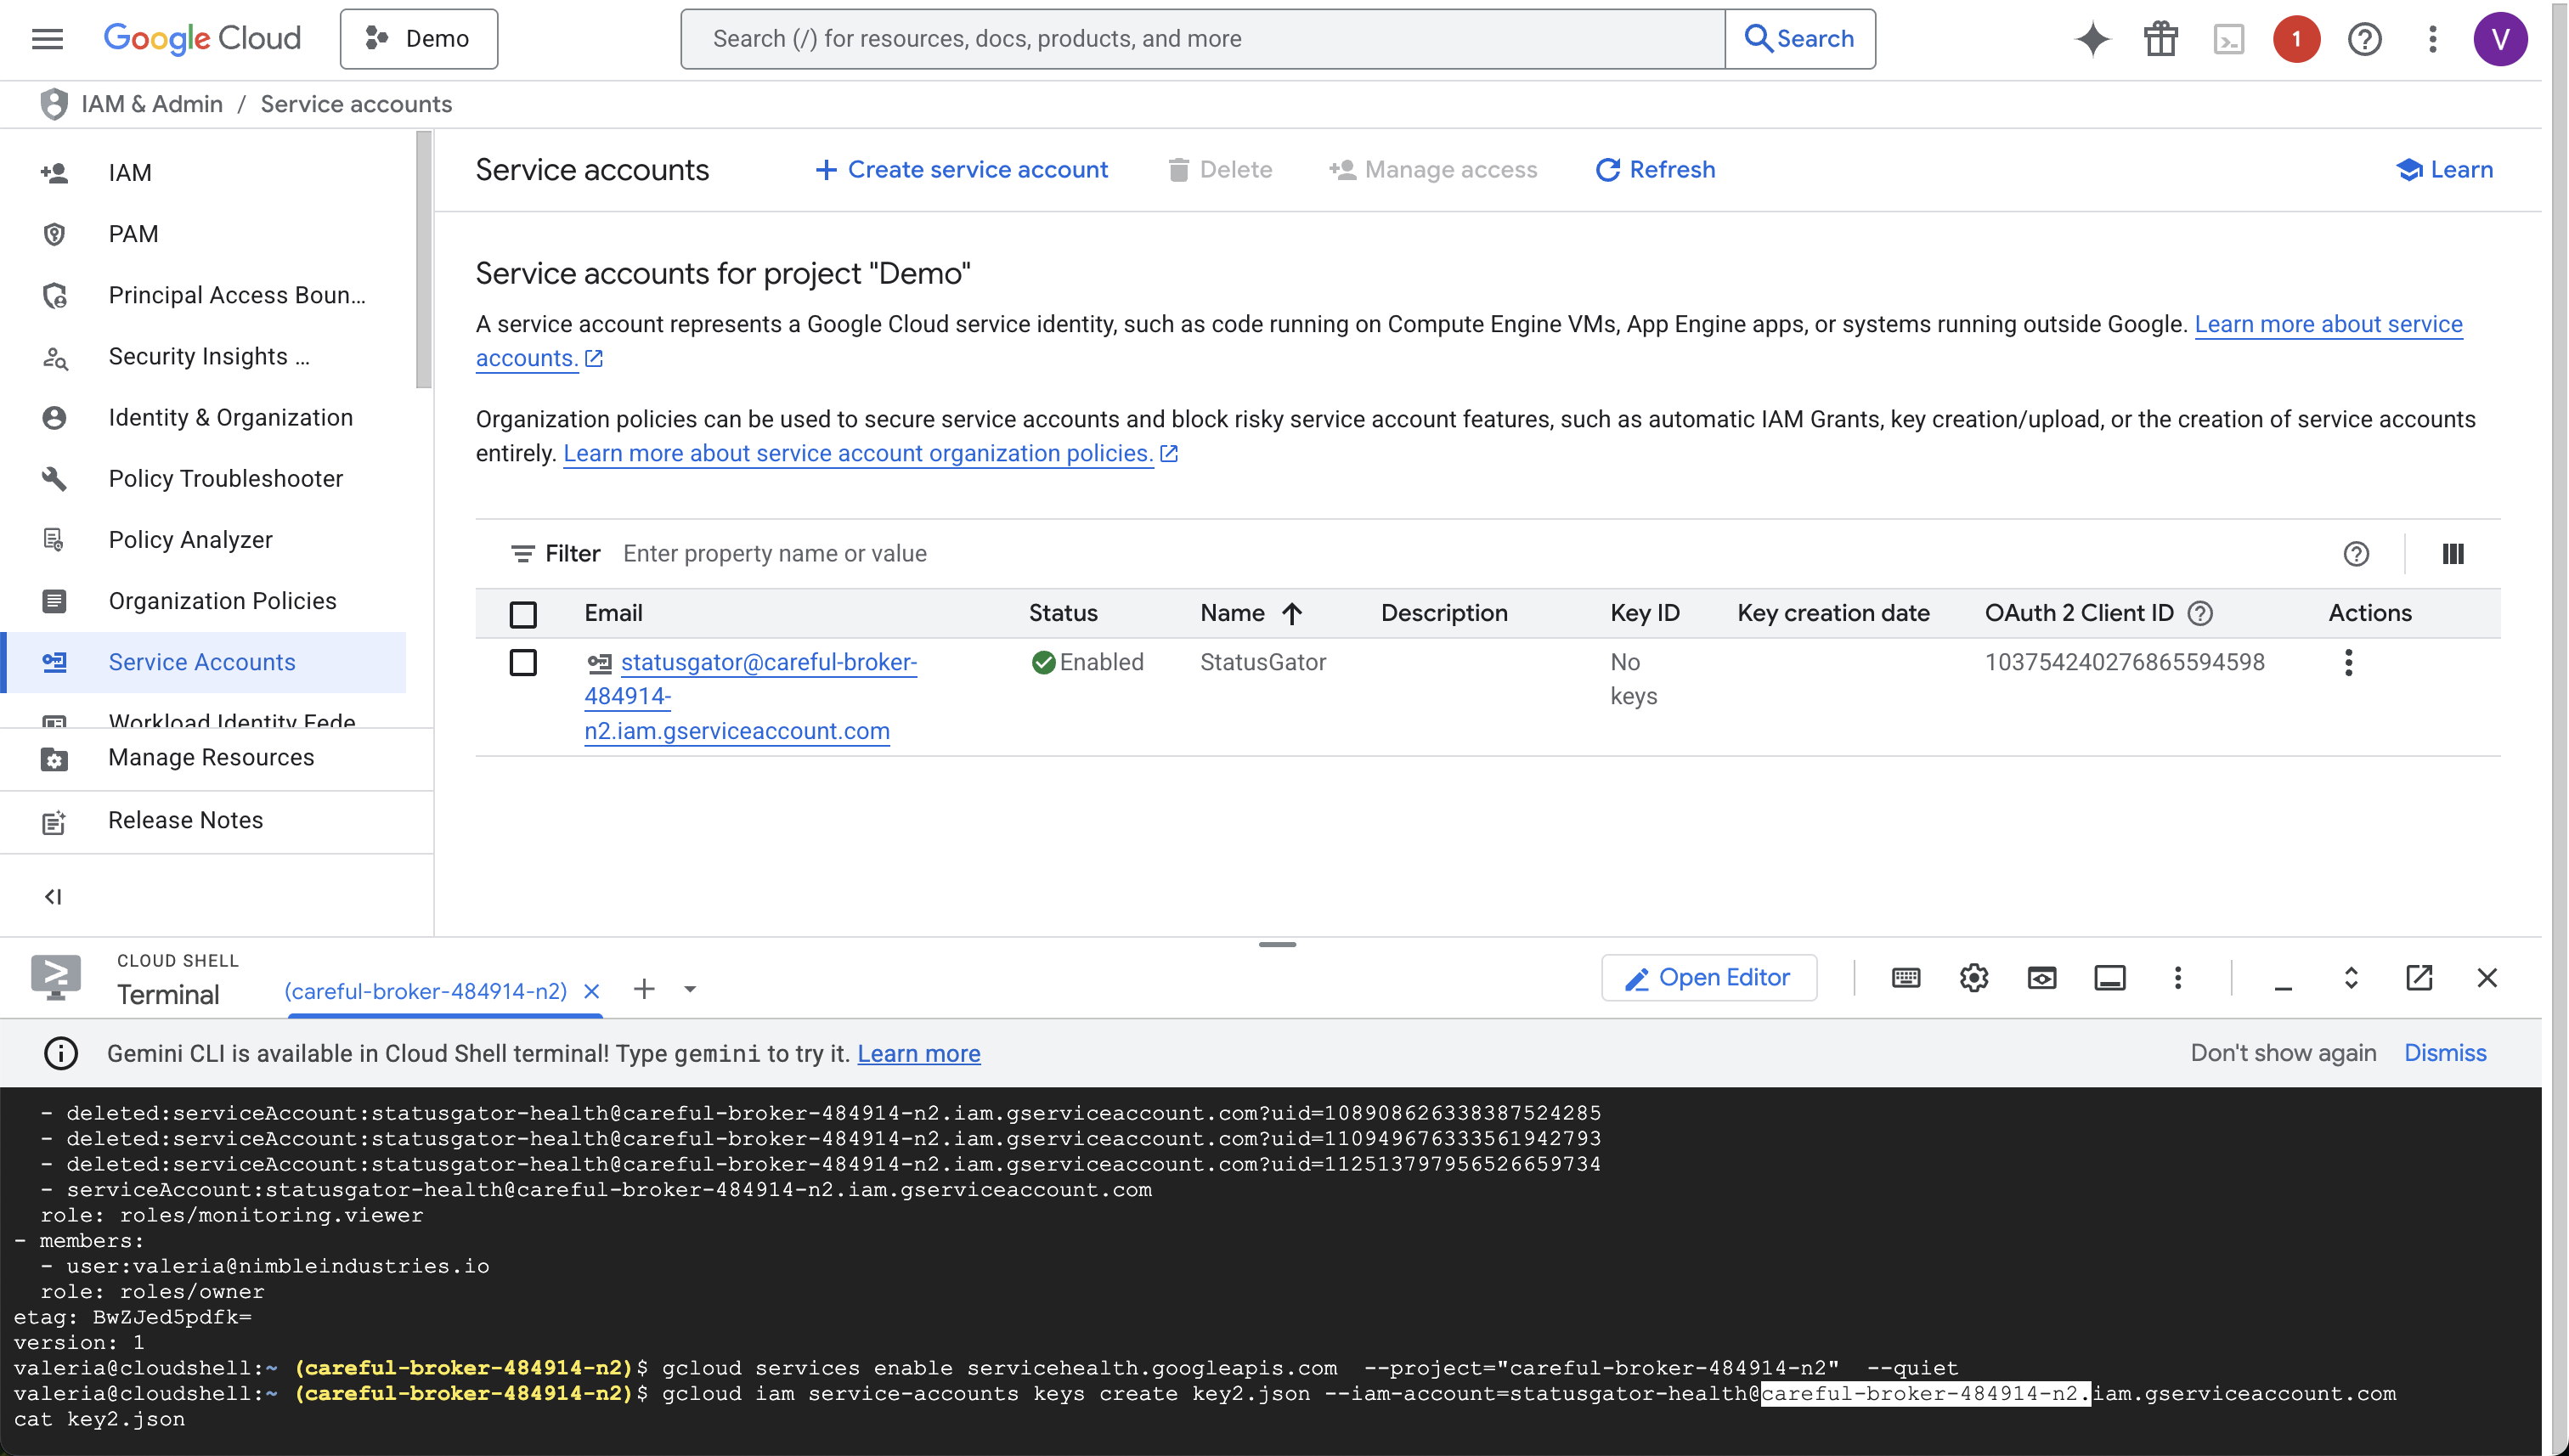Open actions menu for StatusGator row
The width and height of the screenshot is (2569, 1456).
point(2348,662)
